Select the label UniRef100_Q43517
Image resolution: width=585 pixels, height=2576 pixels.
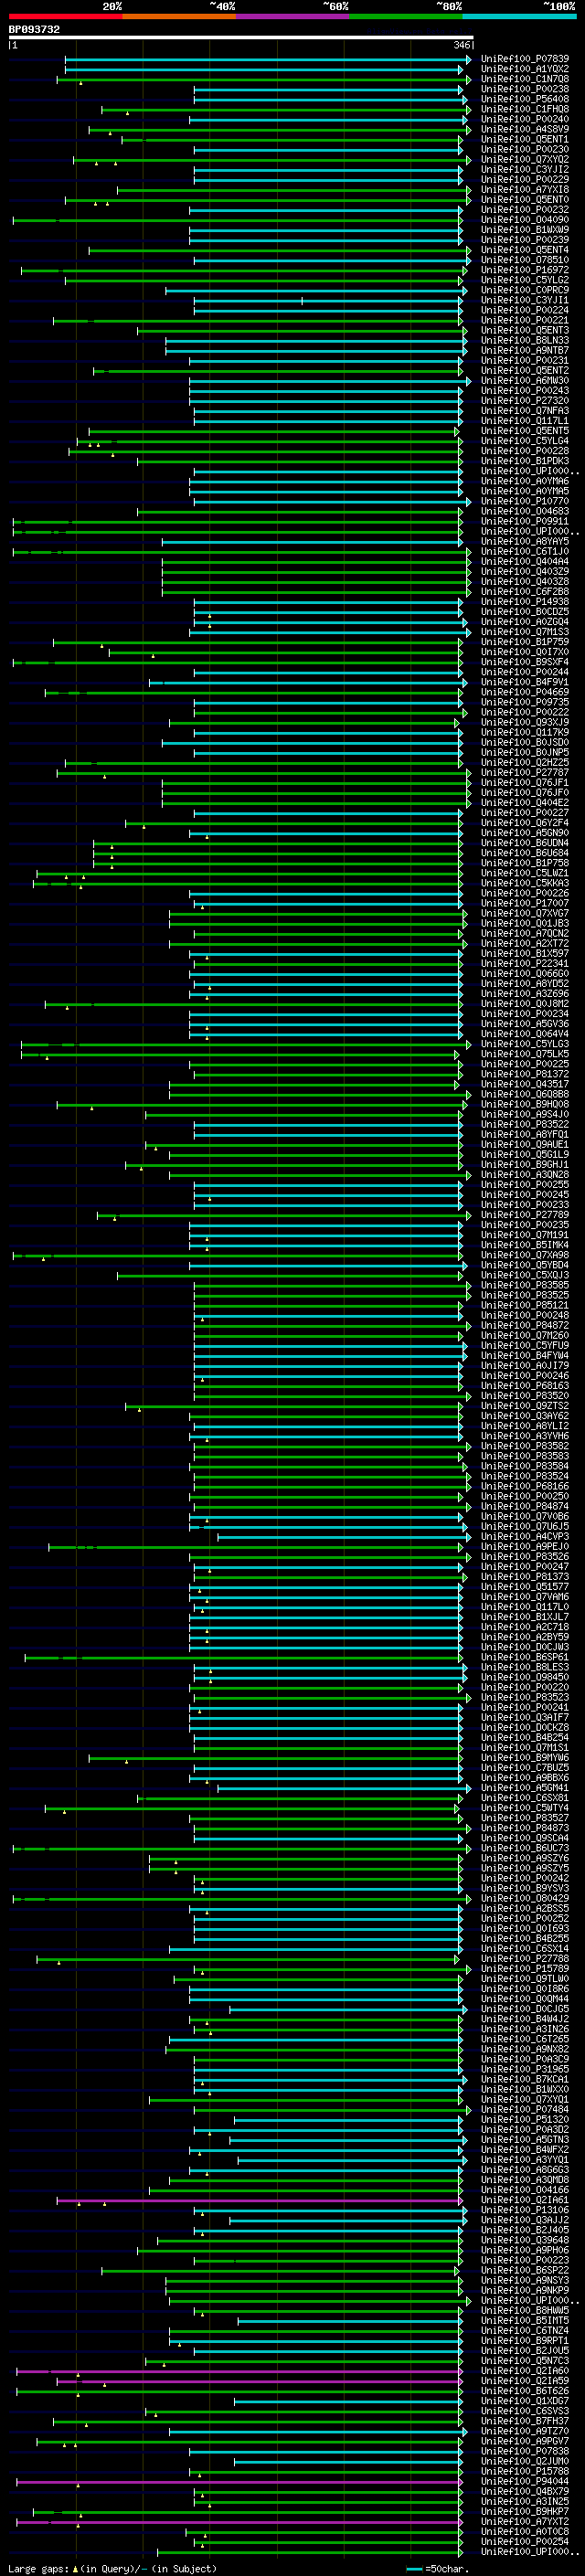pos(525,1084)
